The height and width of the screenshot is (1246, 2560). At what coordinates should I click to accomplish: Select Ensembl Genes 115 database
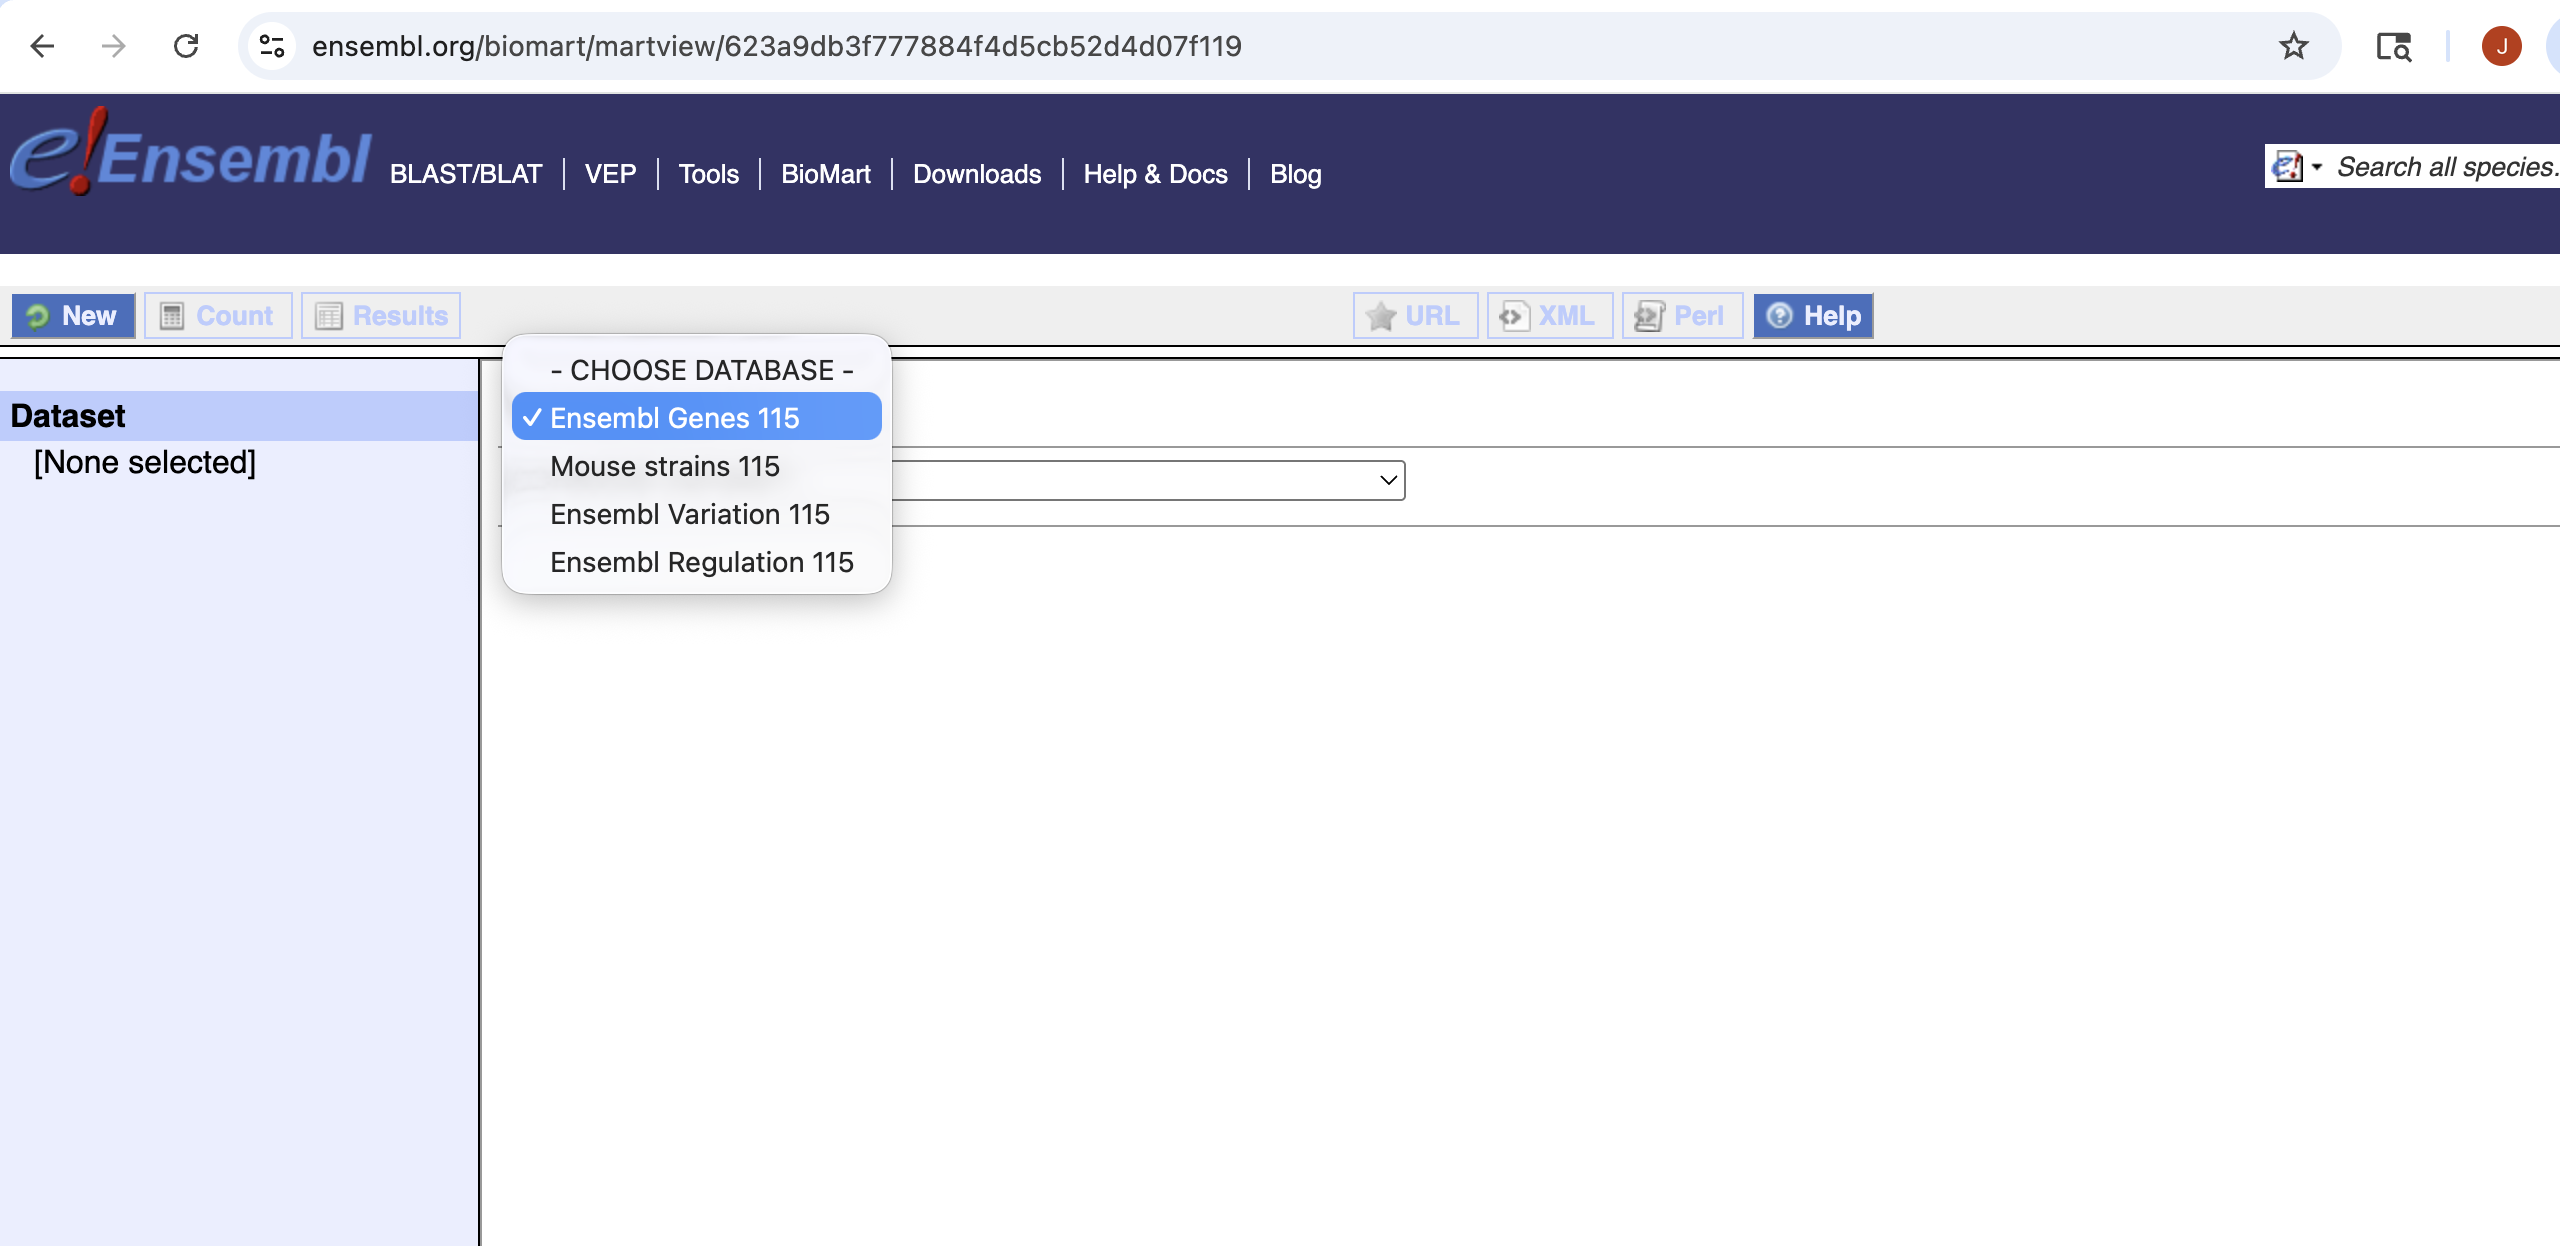(675, 418)
